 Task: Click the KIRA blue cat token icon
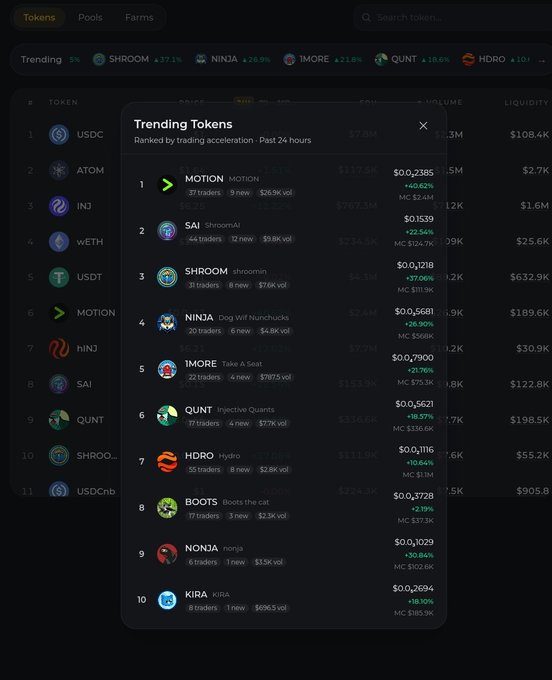coord(167,600)
